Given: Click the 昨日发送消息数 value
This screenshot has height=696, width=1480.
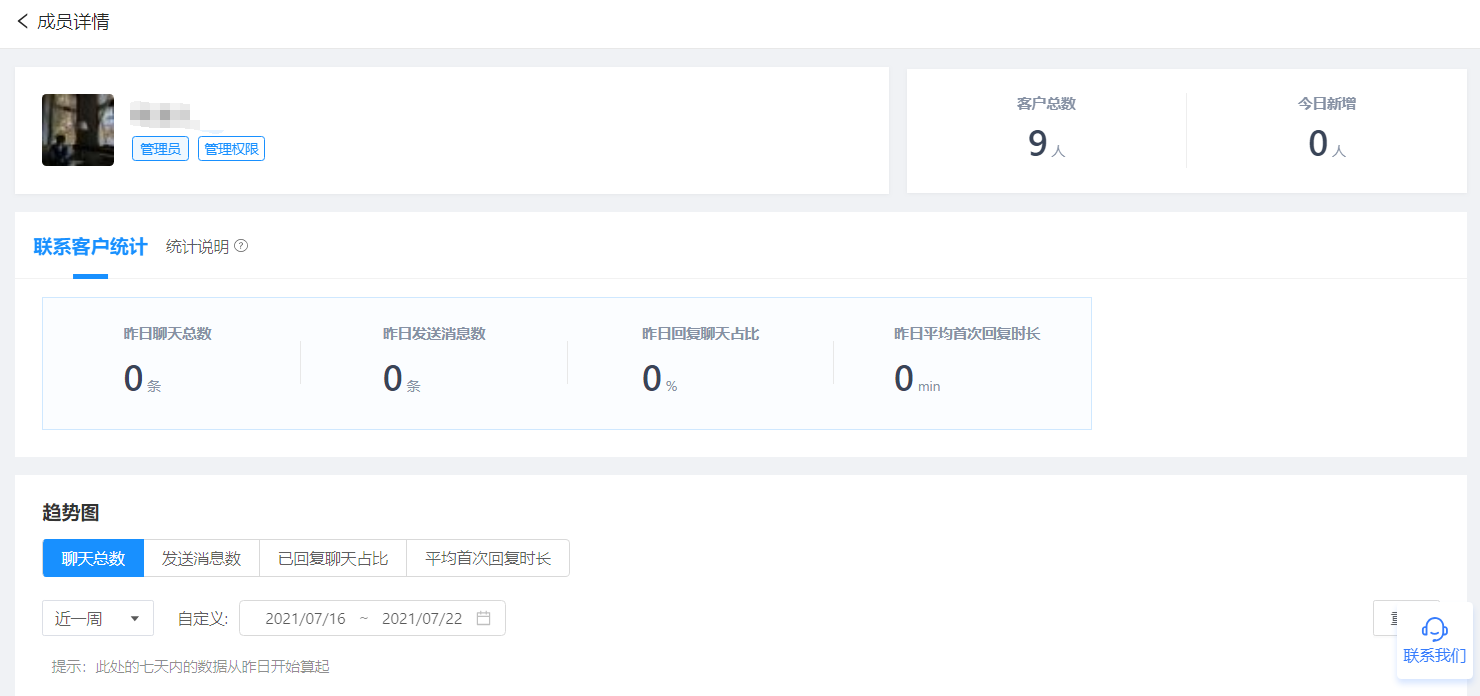Looking at the screenshot, I should click(401, 379).
